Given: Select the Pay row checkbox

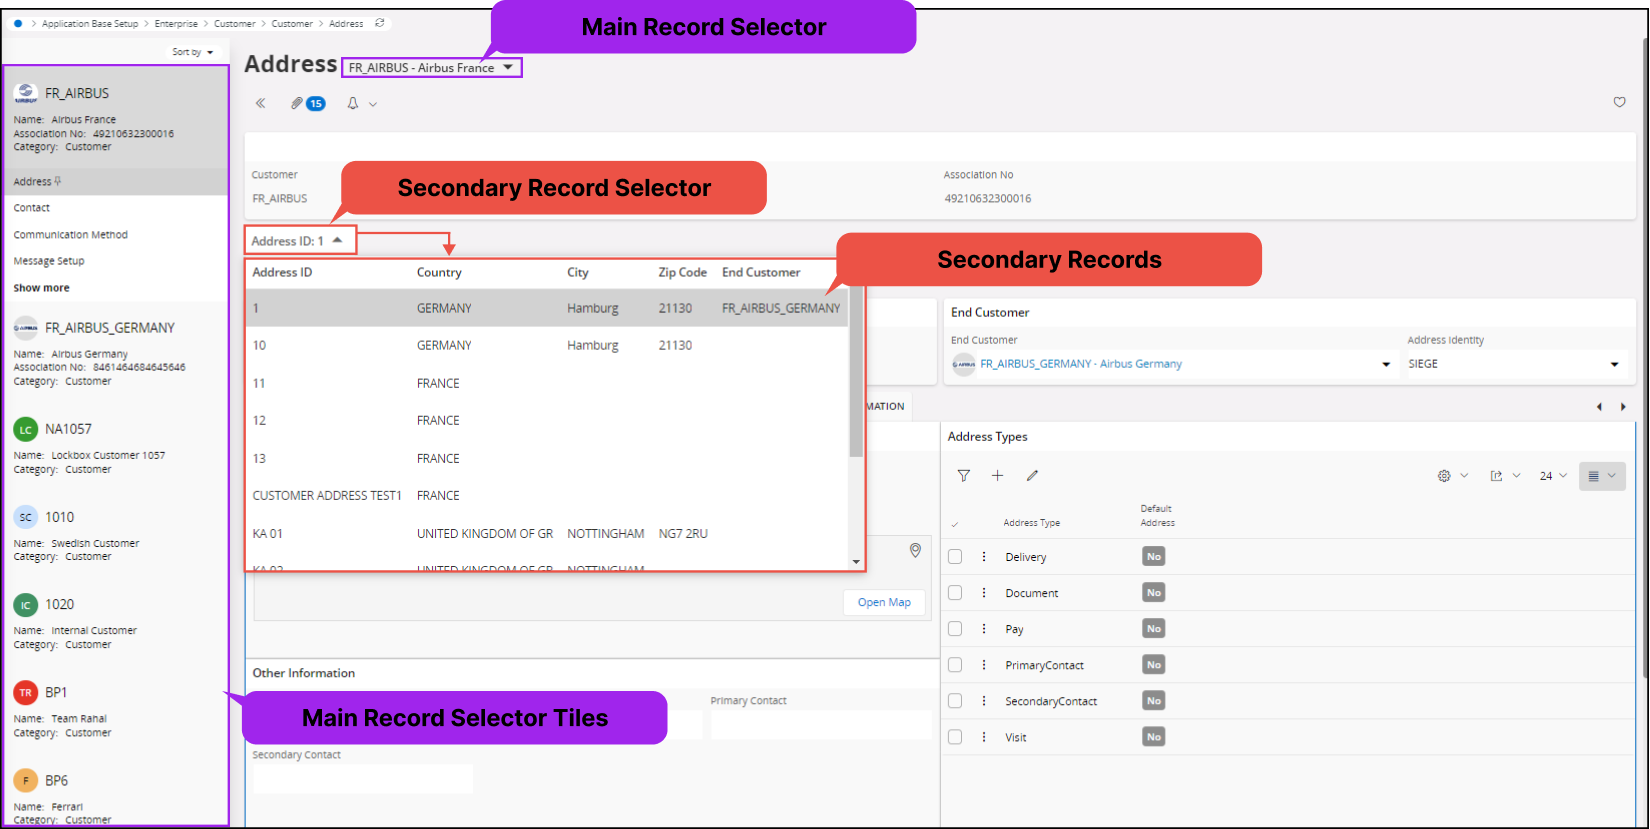Looking at the screenshot, I should tap(955, 629).
